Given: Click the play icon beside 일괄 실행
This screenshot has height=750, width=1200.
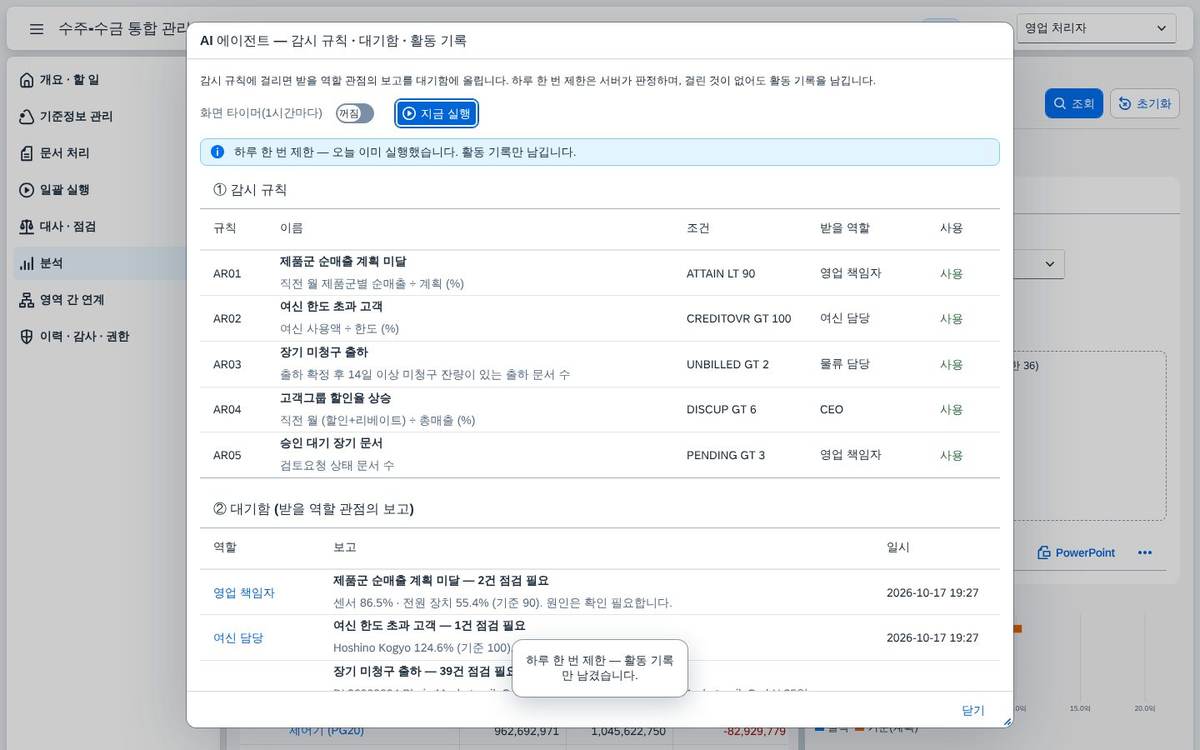Looking at the screenshot, I should [27, 190].
